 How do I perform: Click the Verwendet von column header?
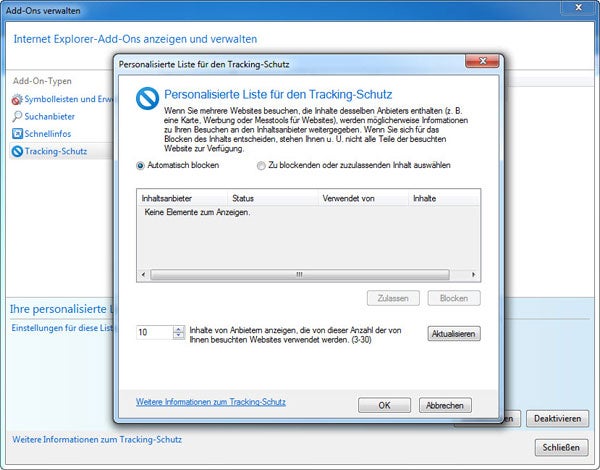364,198
